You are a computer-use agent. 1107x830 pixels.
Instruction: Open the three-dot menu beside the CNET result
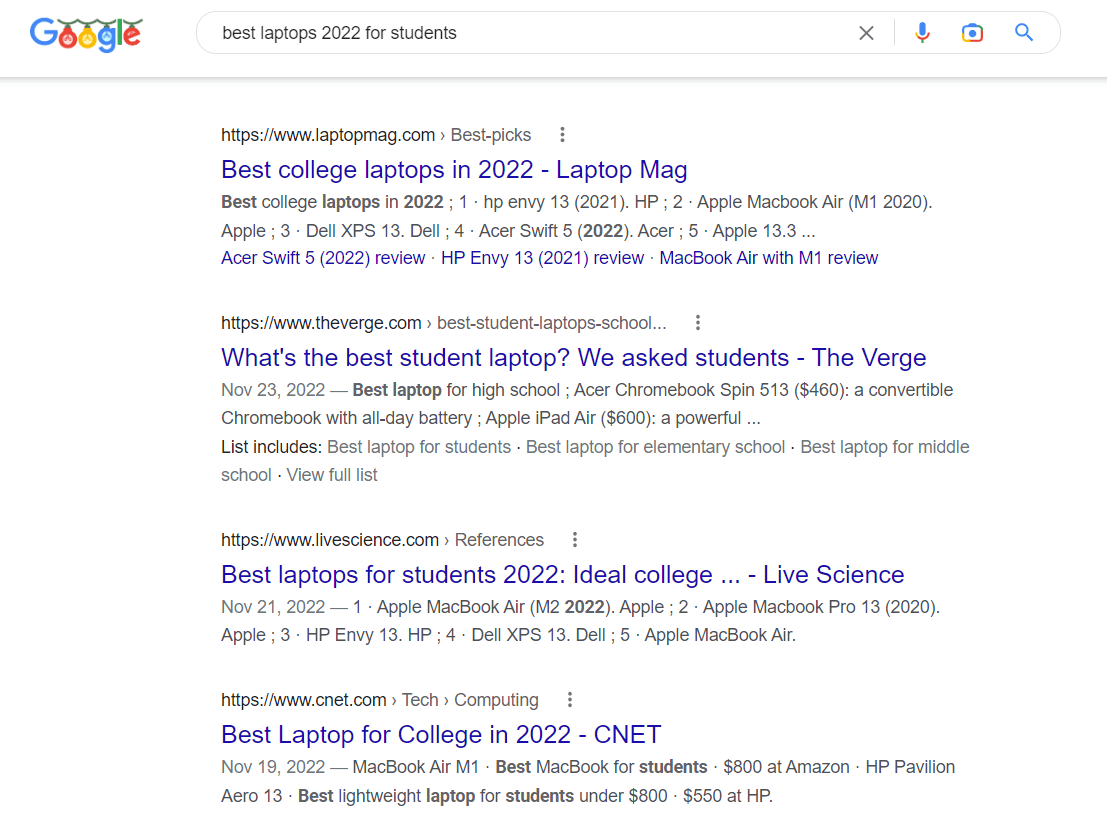pyautogui.click(x=569, y=699)
